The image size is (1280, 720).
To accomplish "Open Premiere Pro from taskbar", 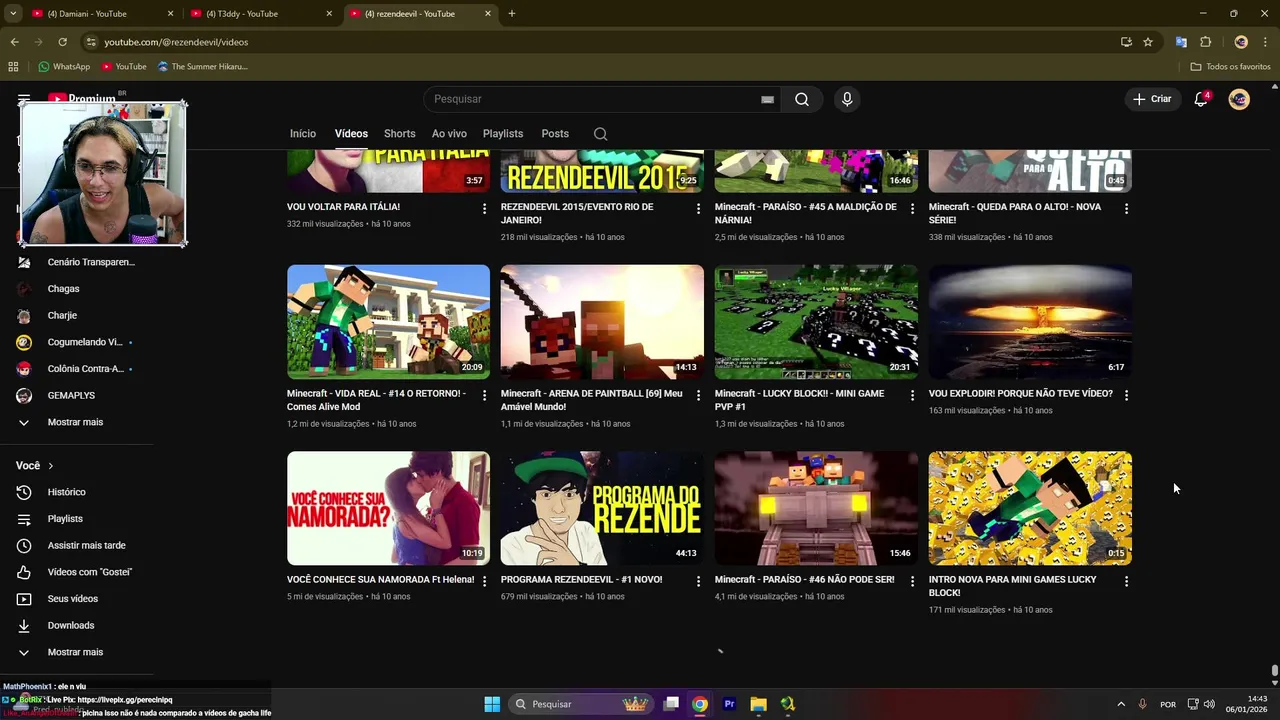I will [x=729, y=704].
